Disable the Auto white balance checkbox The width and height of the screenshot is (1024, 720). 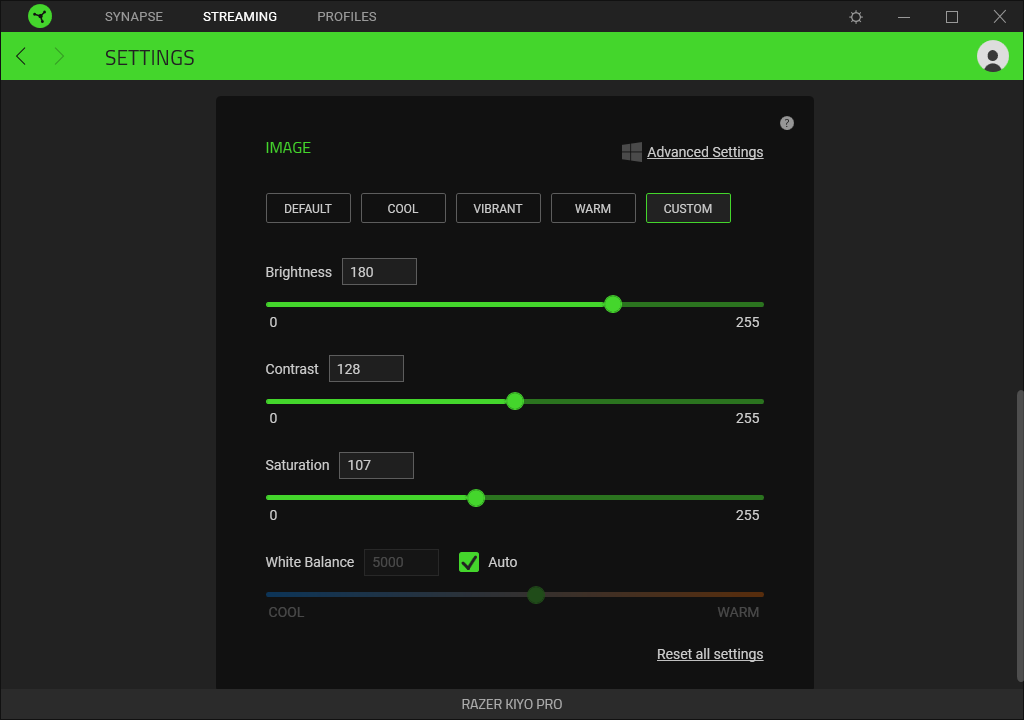pyautogui.click(x=469, y=562)
